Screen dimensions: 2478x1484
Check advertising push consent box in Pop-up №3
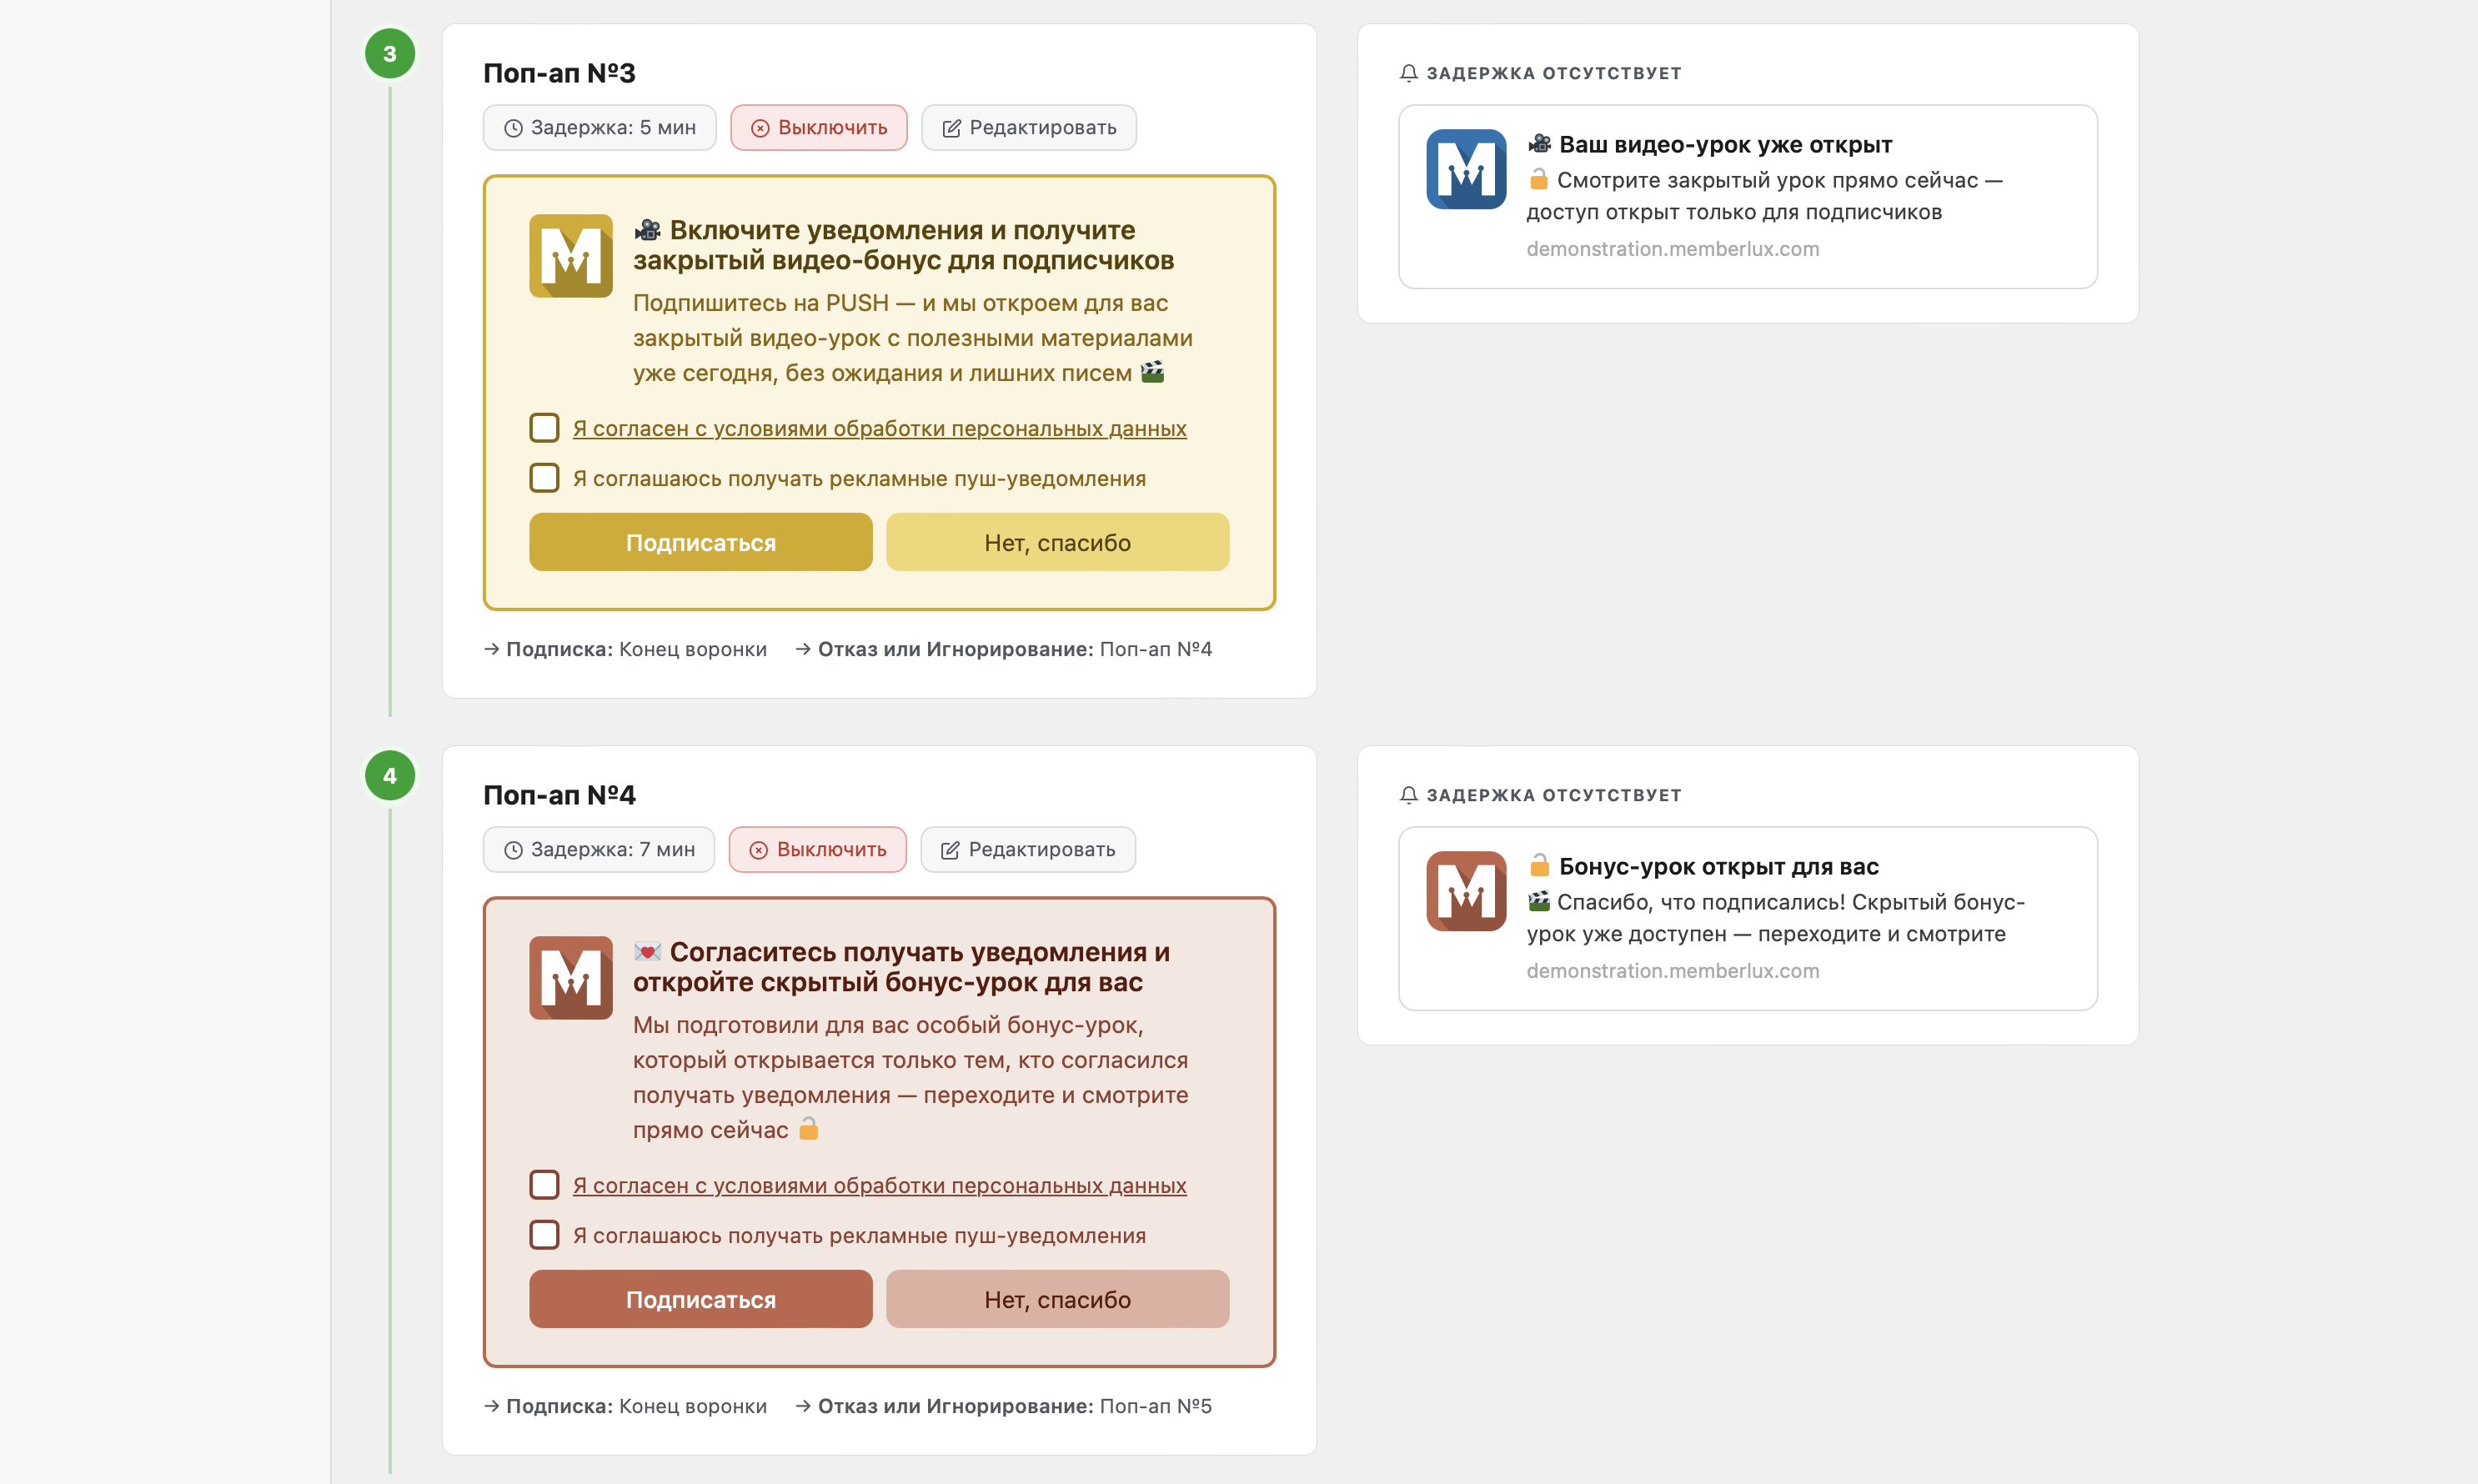(x=544, y=478)
